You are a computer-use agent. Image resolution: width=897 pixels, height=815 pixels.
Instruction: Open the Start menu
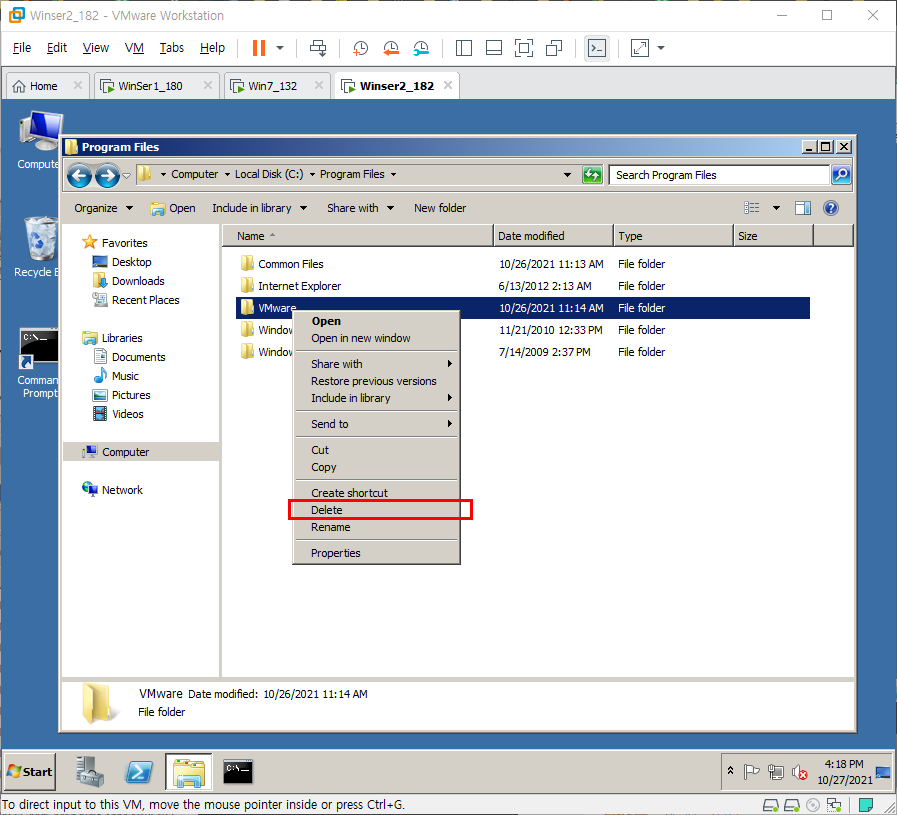pos(30,772)
